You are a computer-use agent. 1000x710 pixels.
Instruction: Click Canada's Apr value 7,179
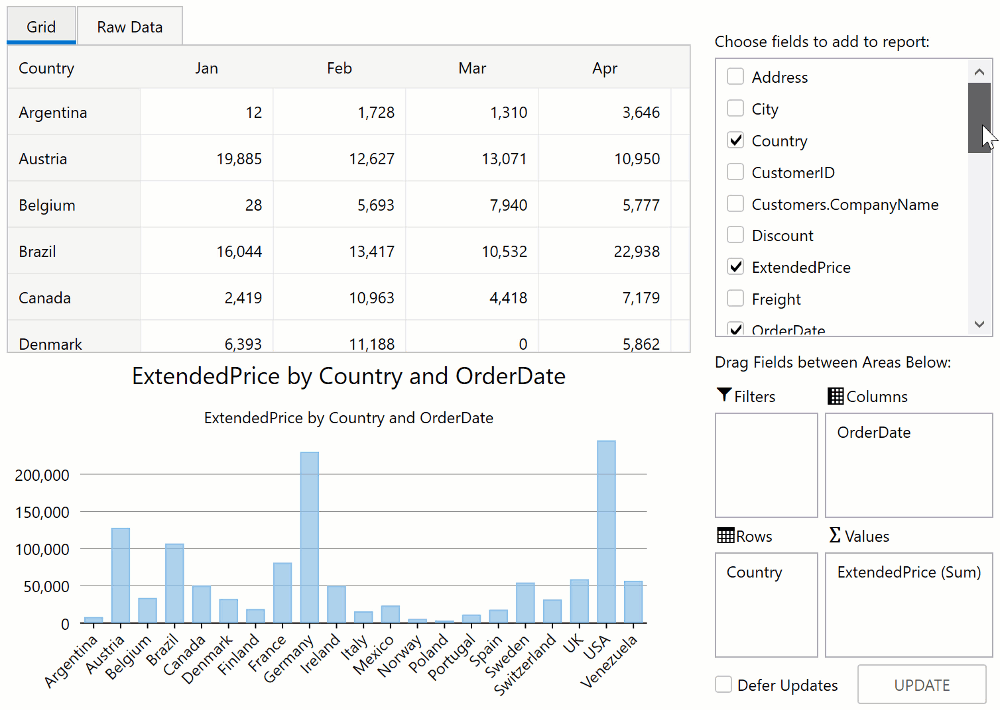(x=605, y=297)
